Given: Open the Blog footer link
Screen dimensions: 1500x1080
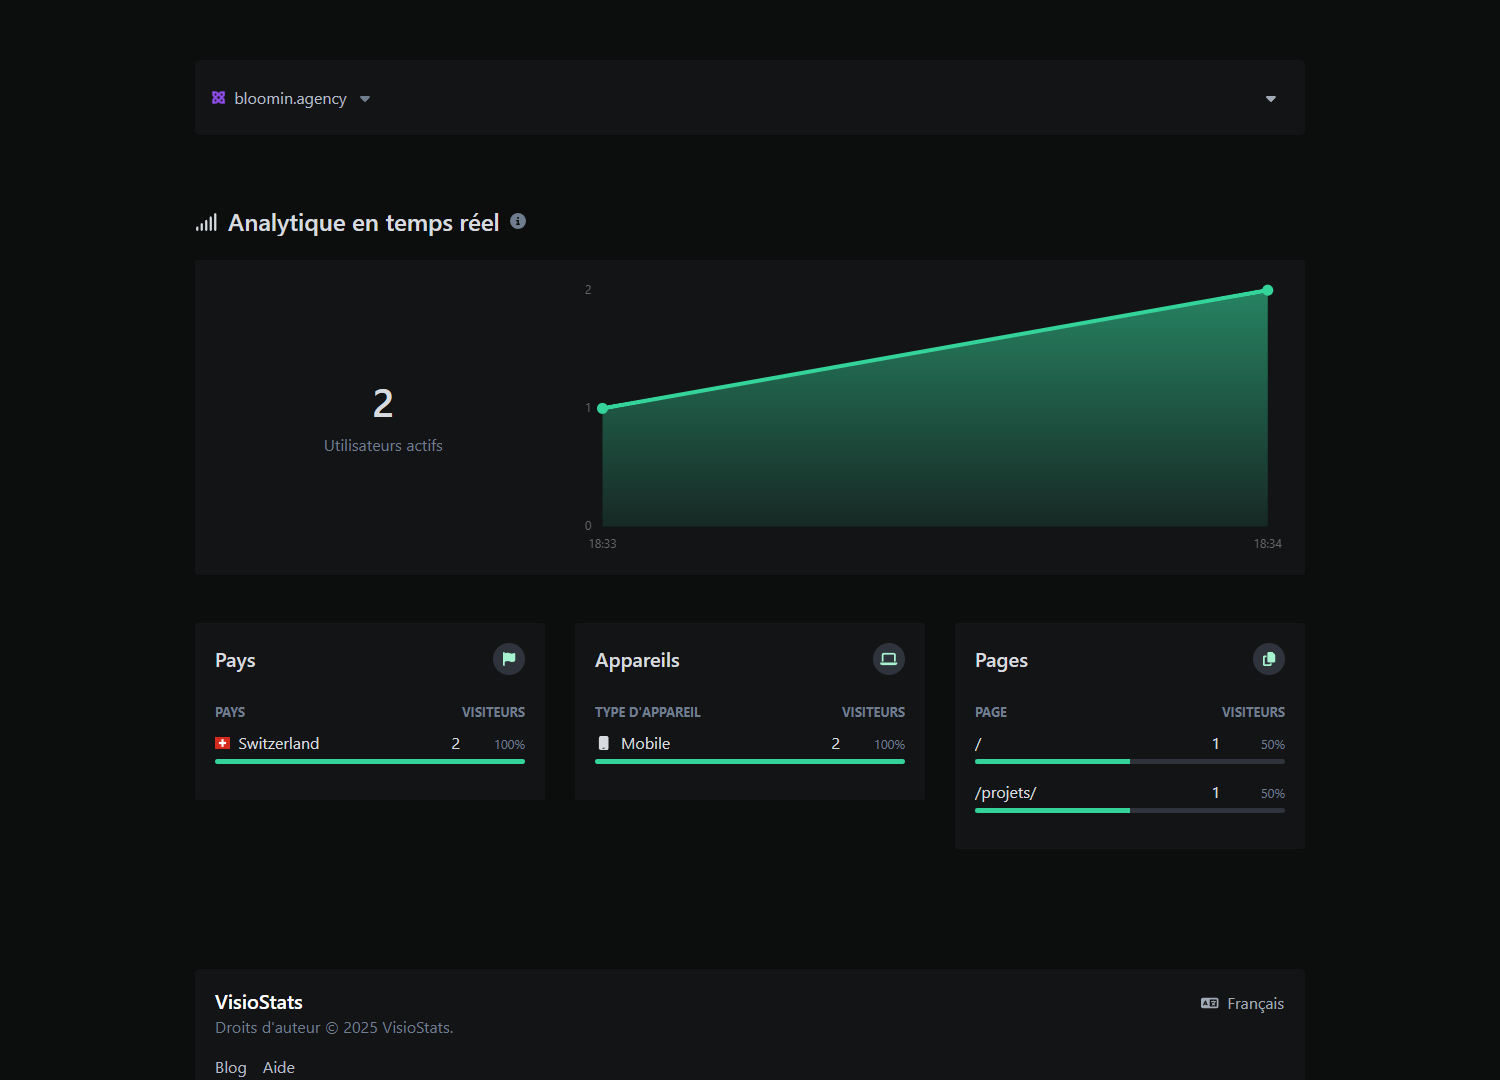Looking at the screenshot, I should 230,1067.
